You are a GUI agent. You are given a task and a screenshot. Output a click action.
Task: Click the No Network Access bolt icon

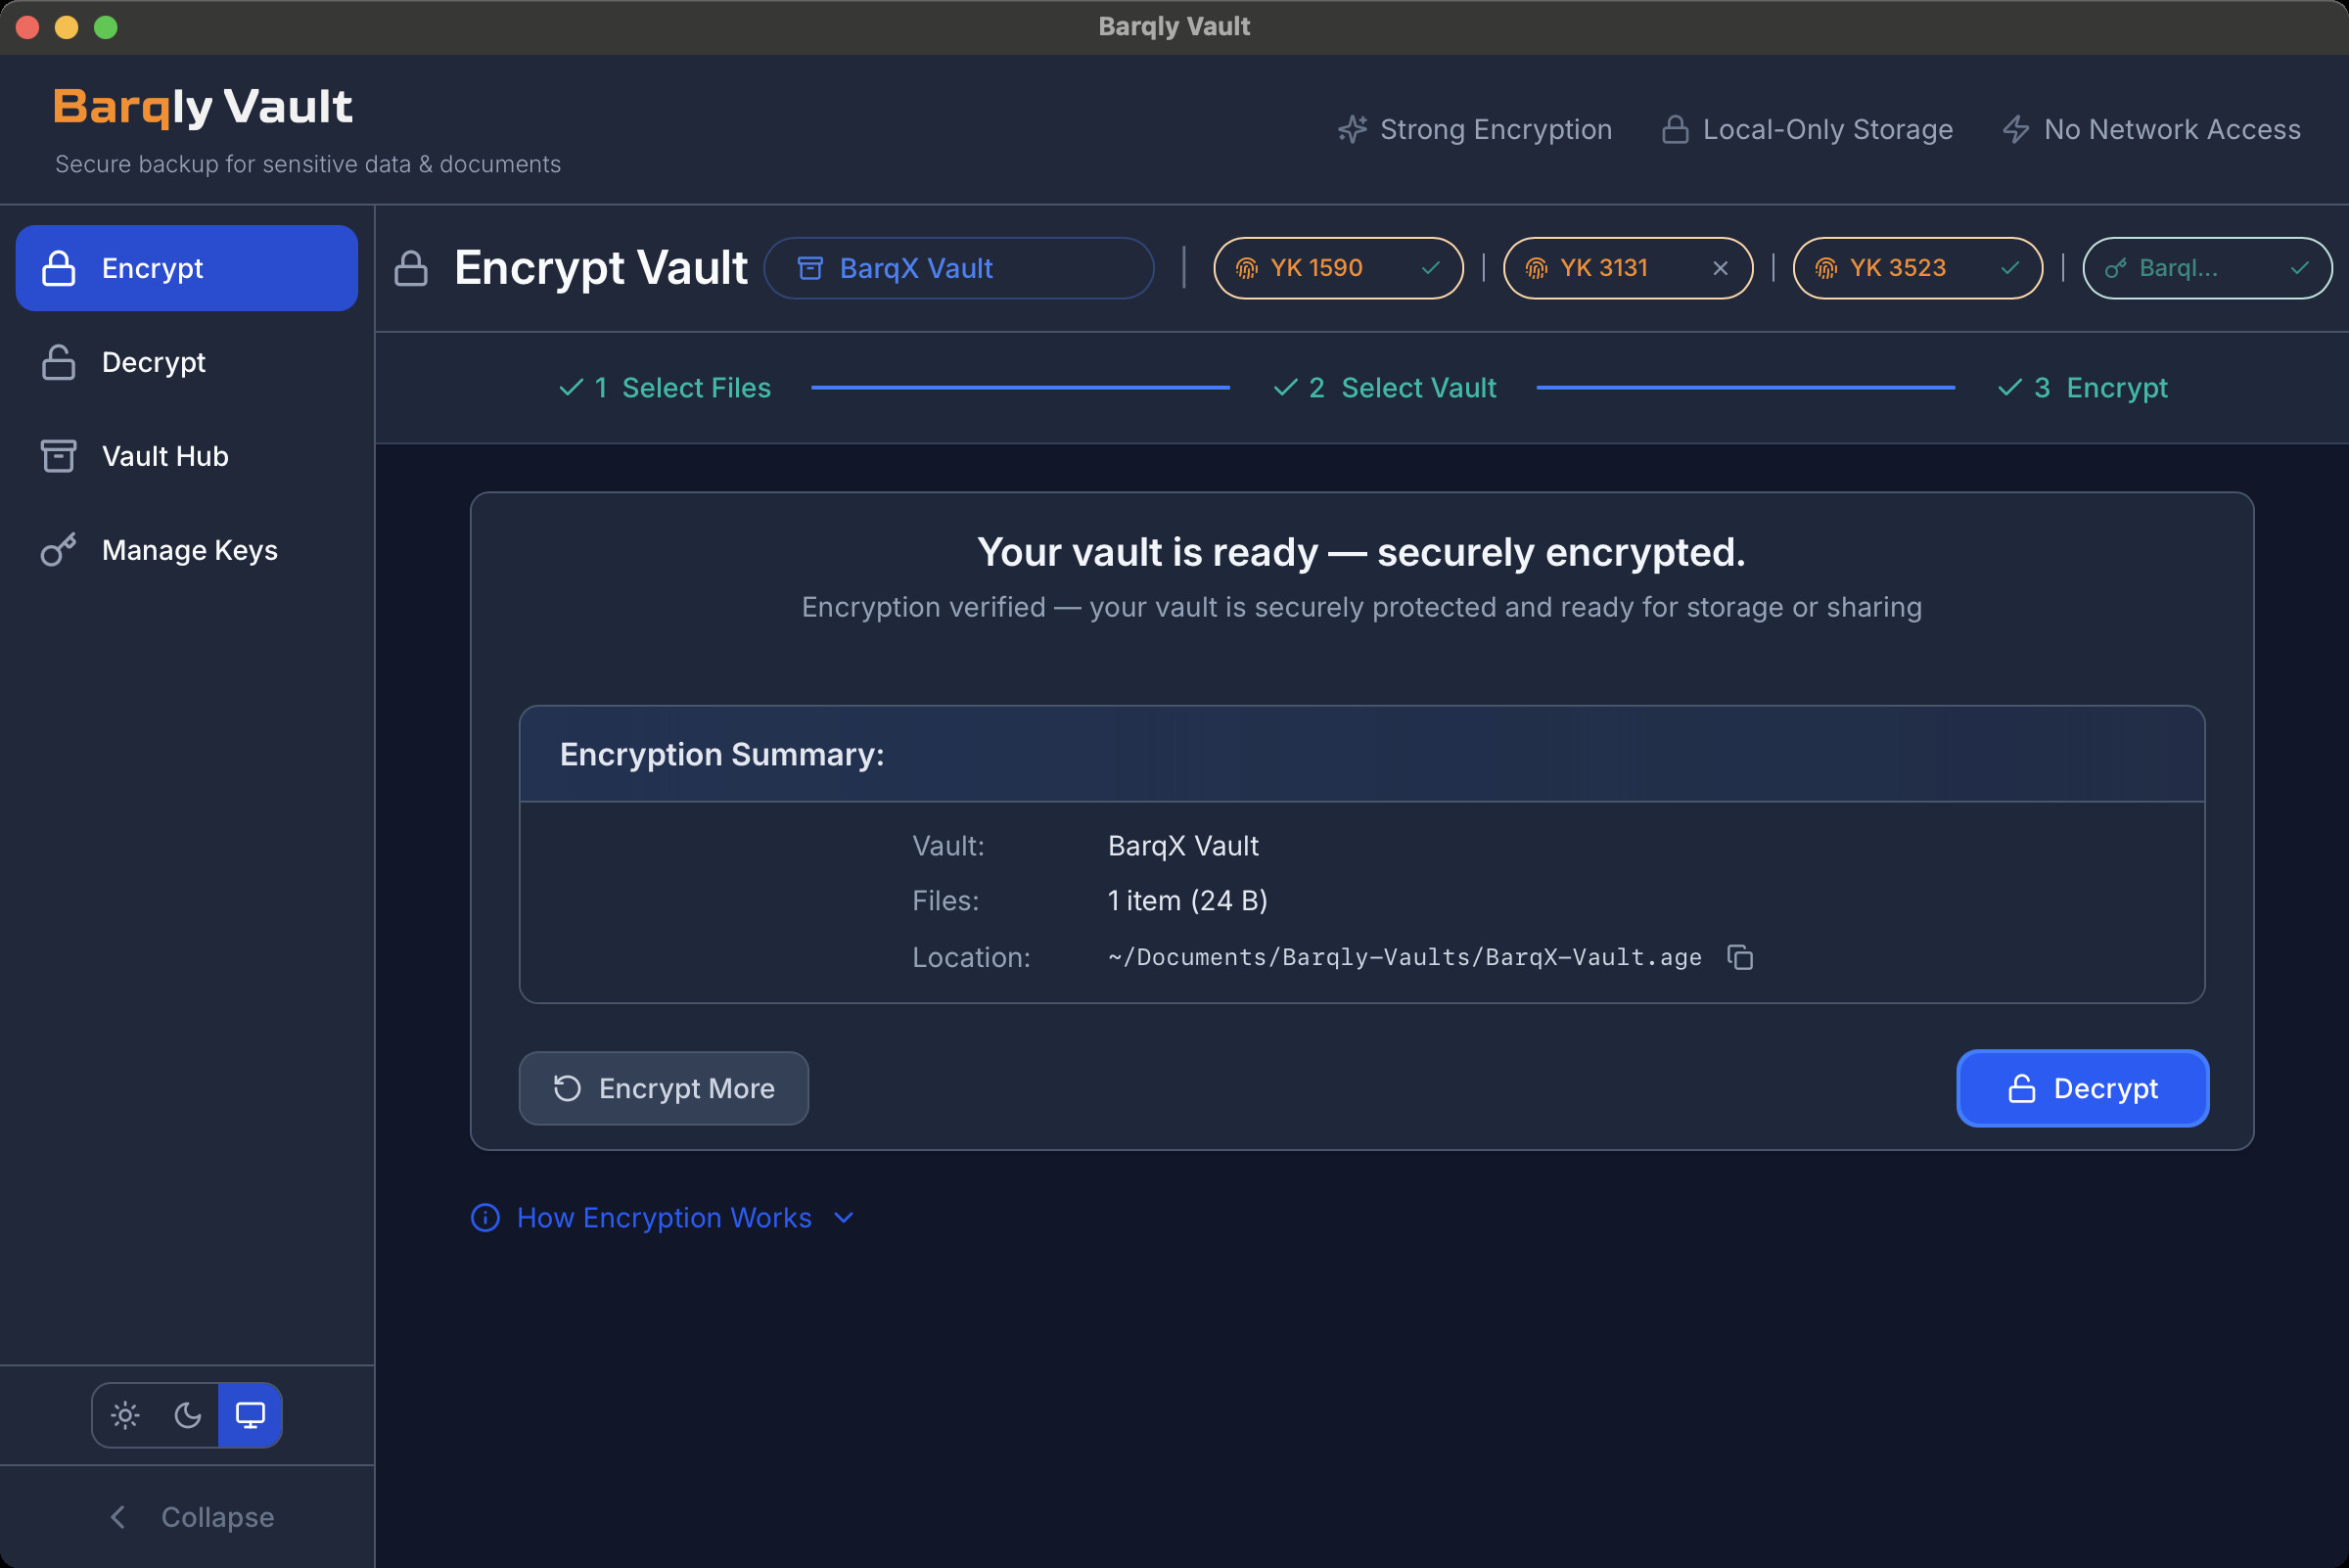[2016, 129]
